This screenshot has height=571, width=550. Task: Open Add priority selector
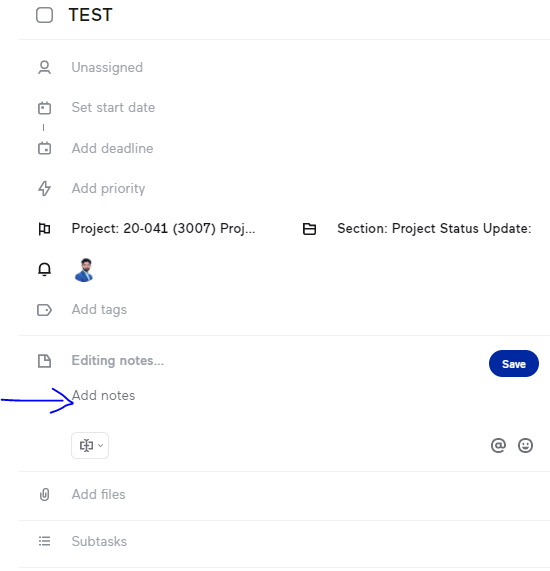tap(108, 189)
